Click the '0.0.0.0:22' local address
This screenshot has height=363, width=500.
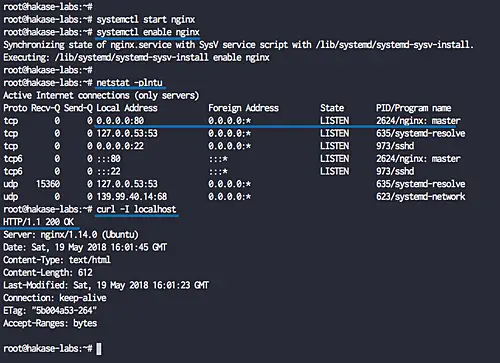(120, 146)
